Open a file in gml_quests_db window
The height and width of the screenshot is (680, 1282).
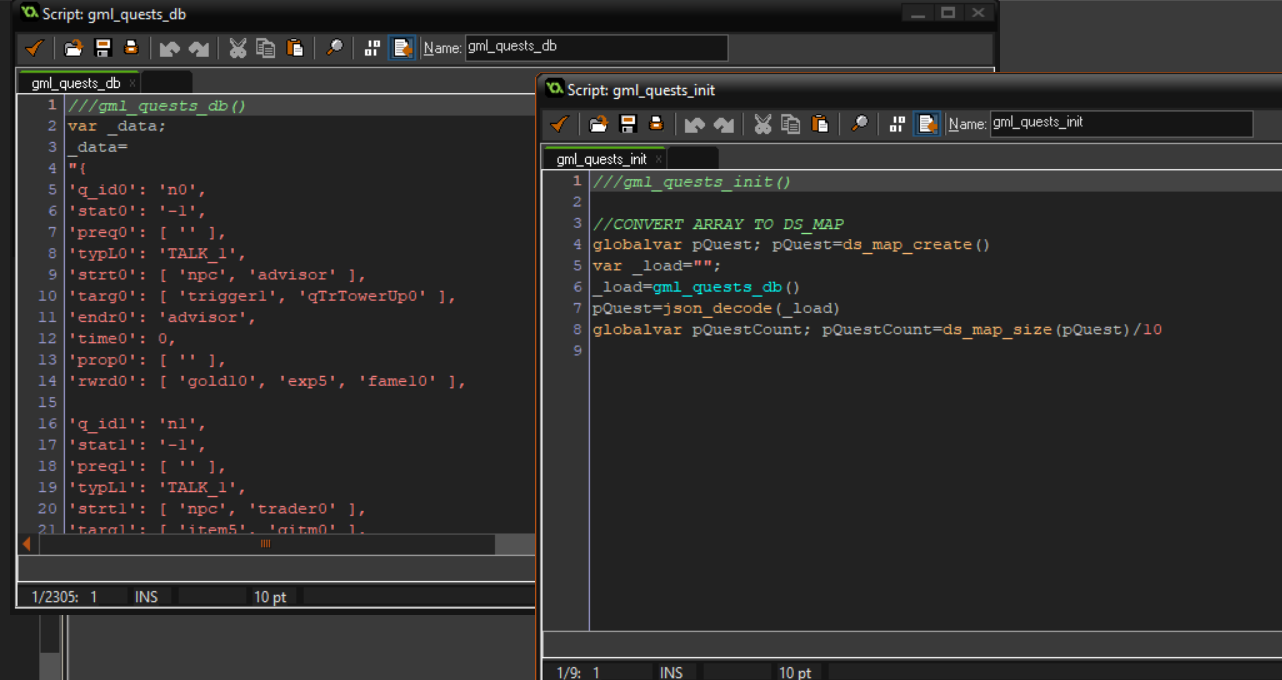coord(73,48)
